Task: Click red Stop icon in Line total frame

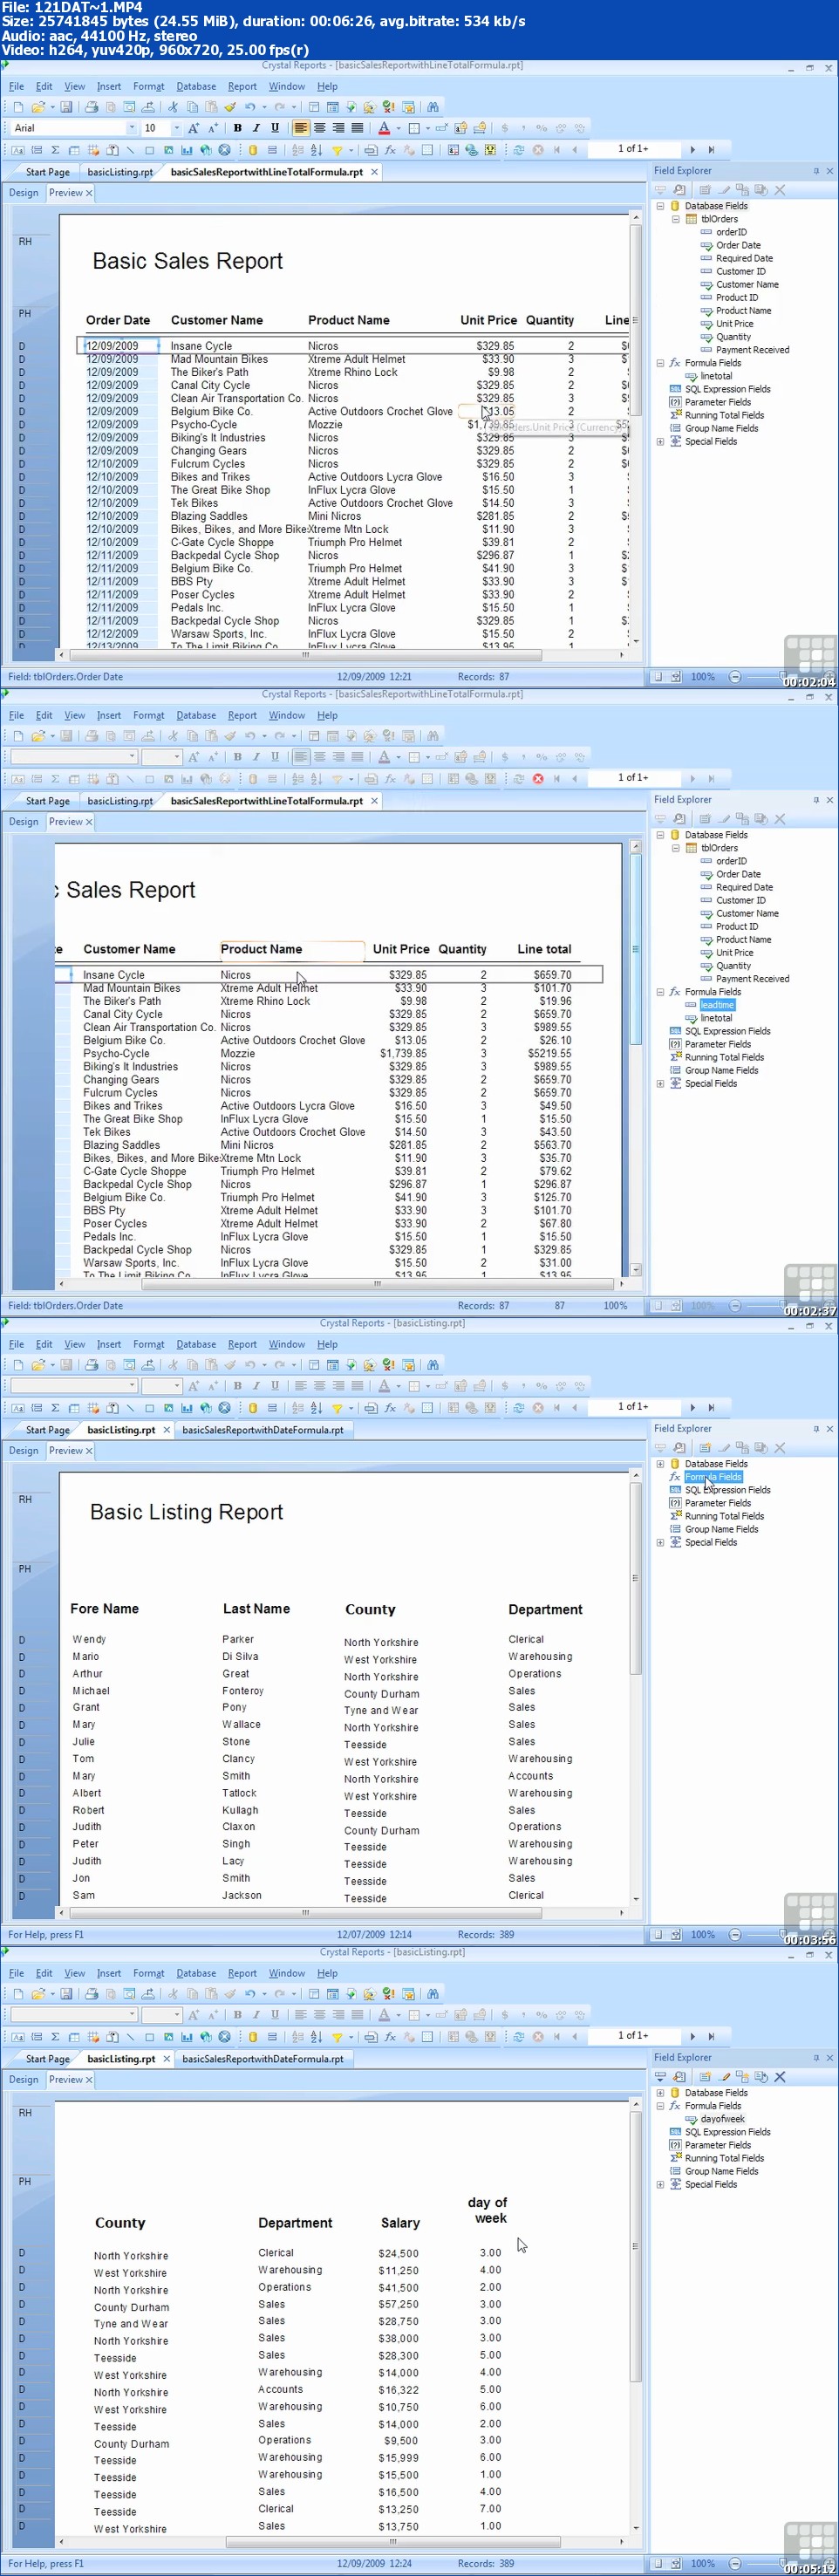Action: click(538, 779)
